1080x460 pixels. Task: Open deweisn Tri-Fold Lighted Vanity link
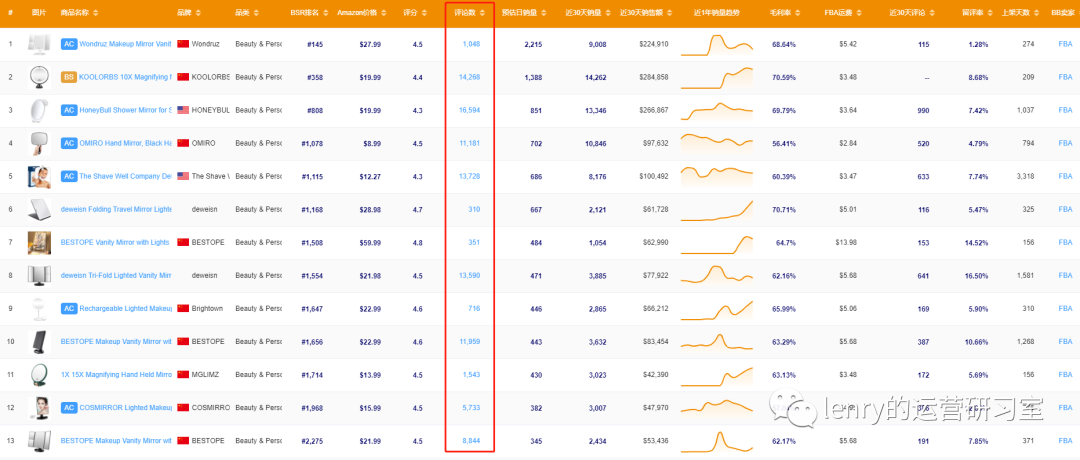[x=116, y=275]
